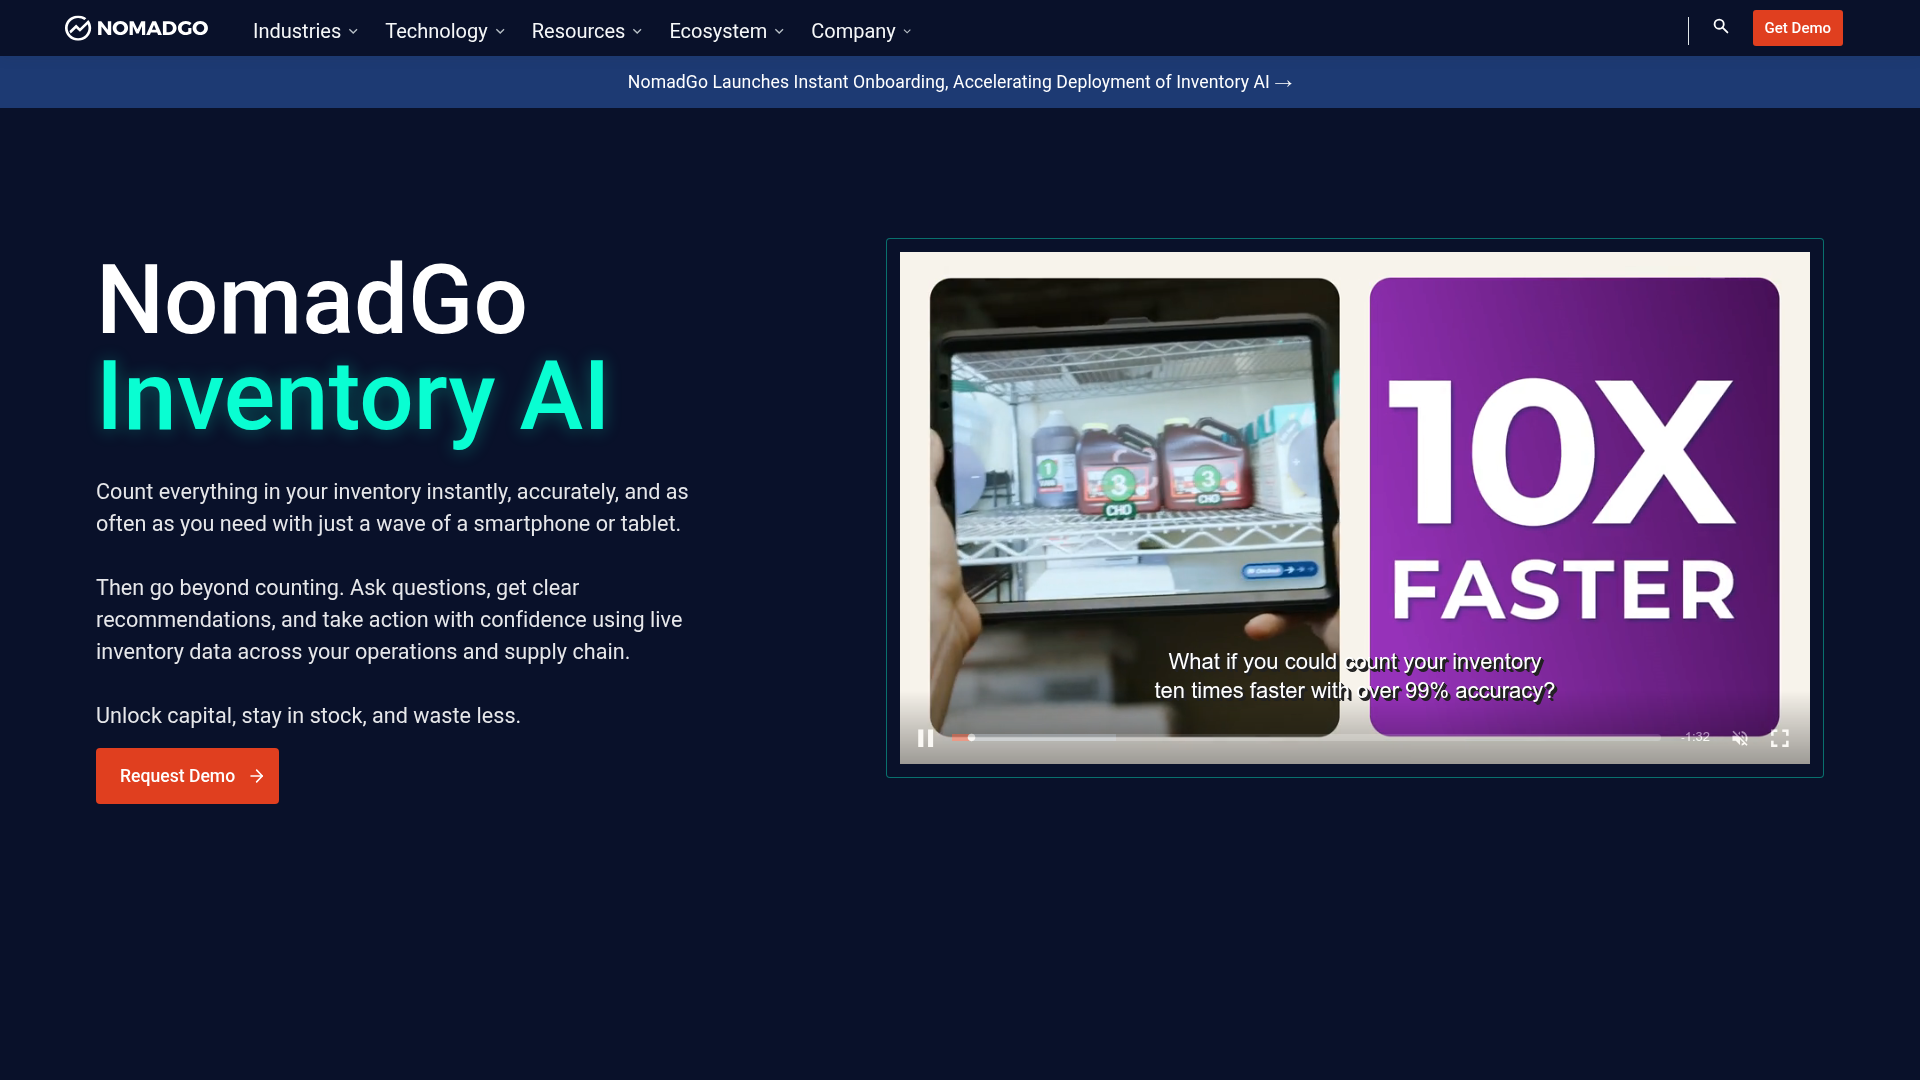1920x1080 pixels.
Task: Click the Get Demo button
Action: click(x=1798, y=28)
